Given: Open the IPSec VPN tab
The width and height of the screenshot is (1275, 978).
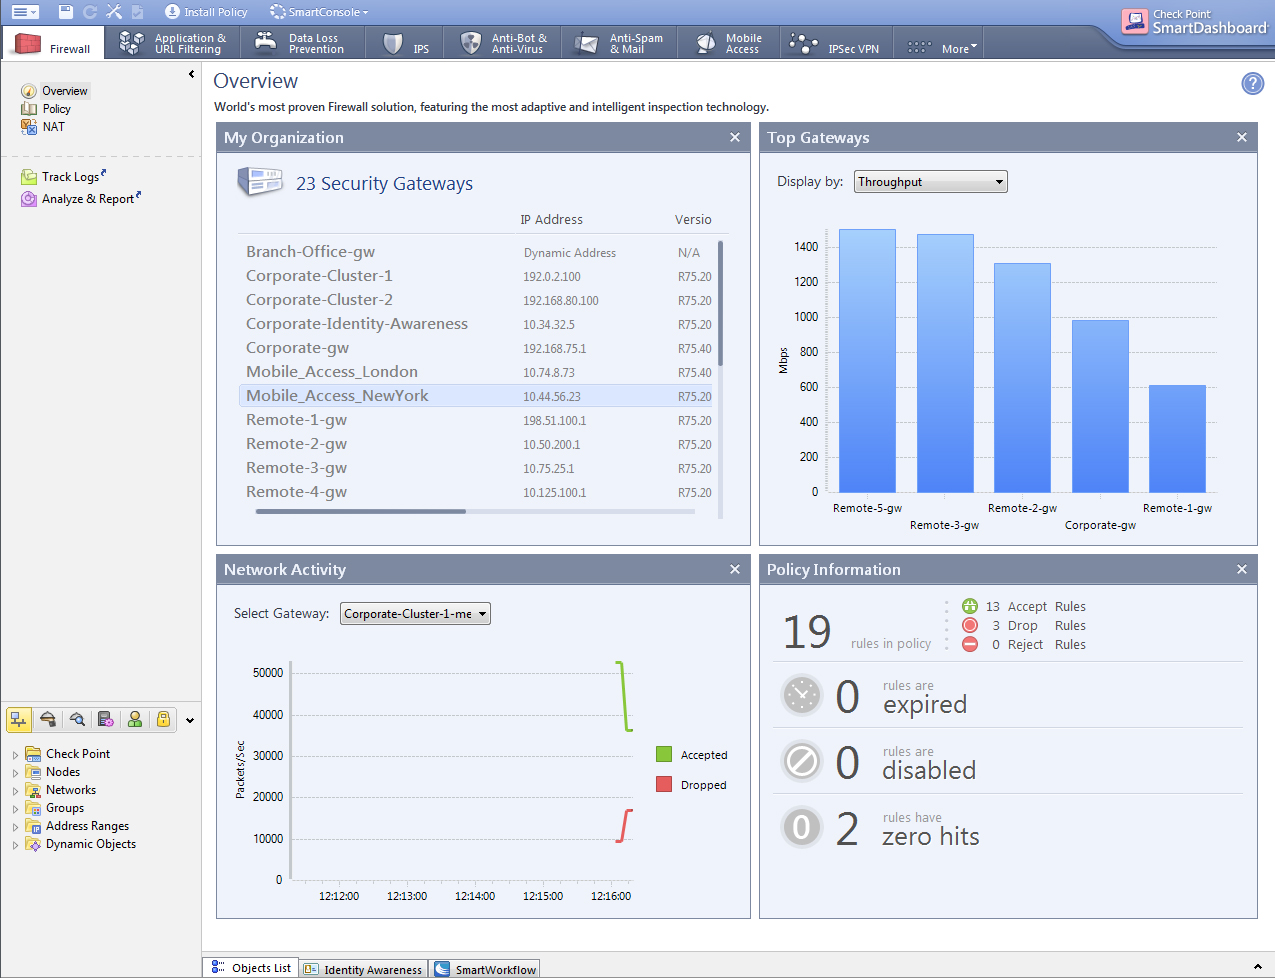Looking at the screenshot, I should tap(835, 43).
